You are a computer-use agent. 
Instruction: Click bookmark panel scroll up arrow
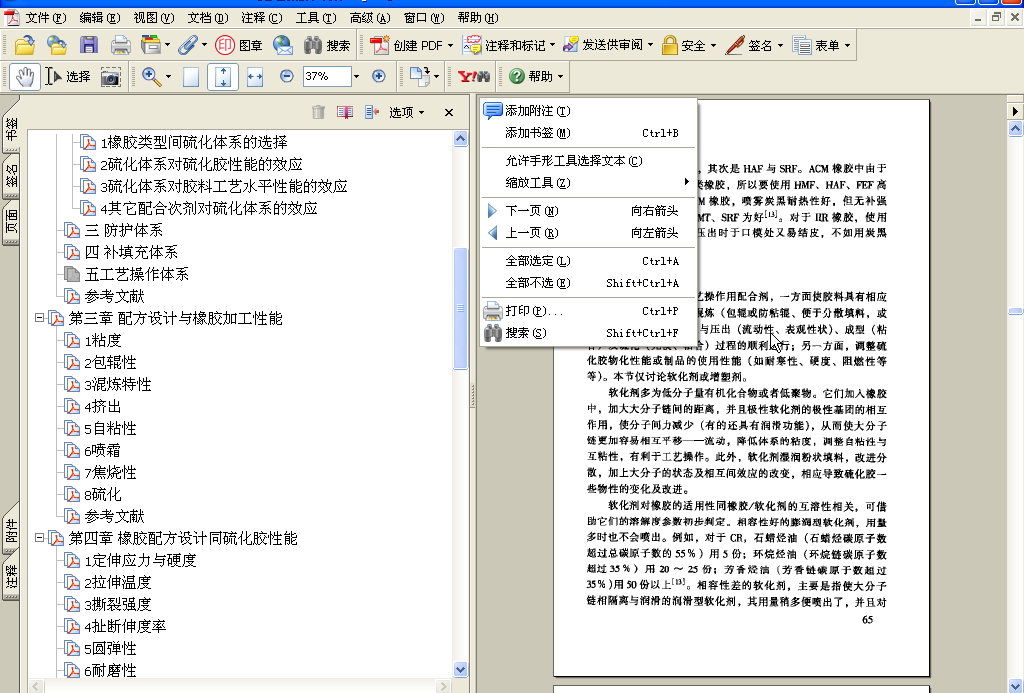pyautogui.click(x=460, y=138)
